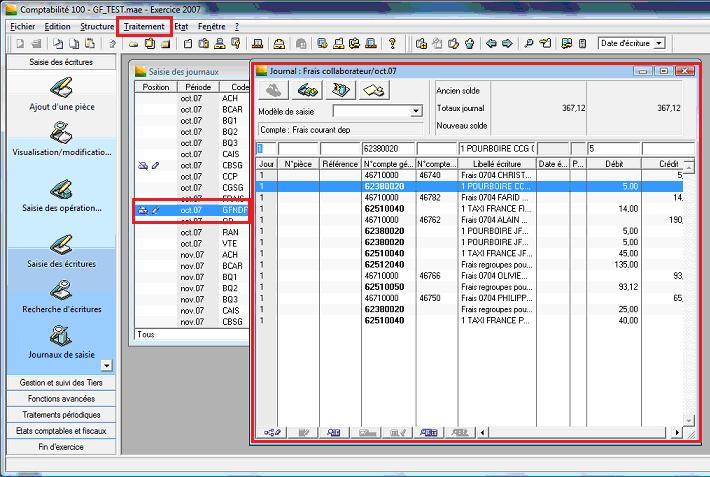This screenshot has width=710, height=477.
Task: Select the oct.07 GFNDF journal row
Action: coord(190,210)
